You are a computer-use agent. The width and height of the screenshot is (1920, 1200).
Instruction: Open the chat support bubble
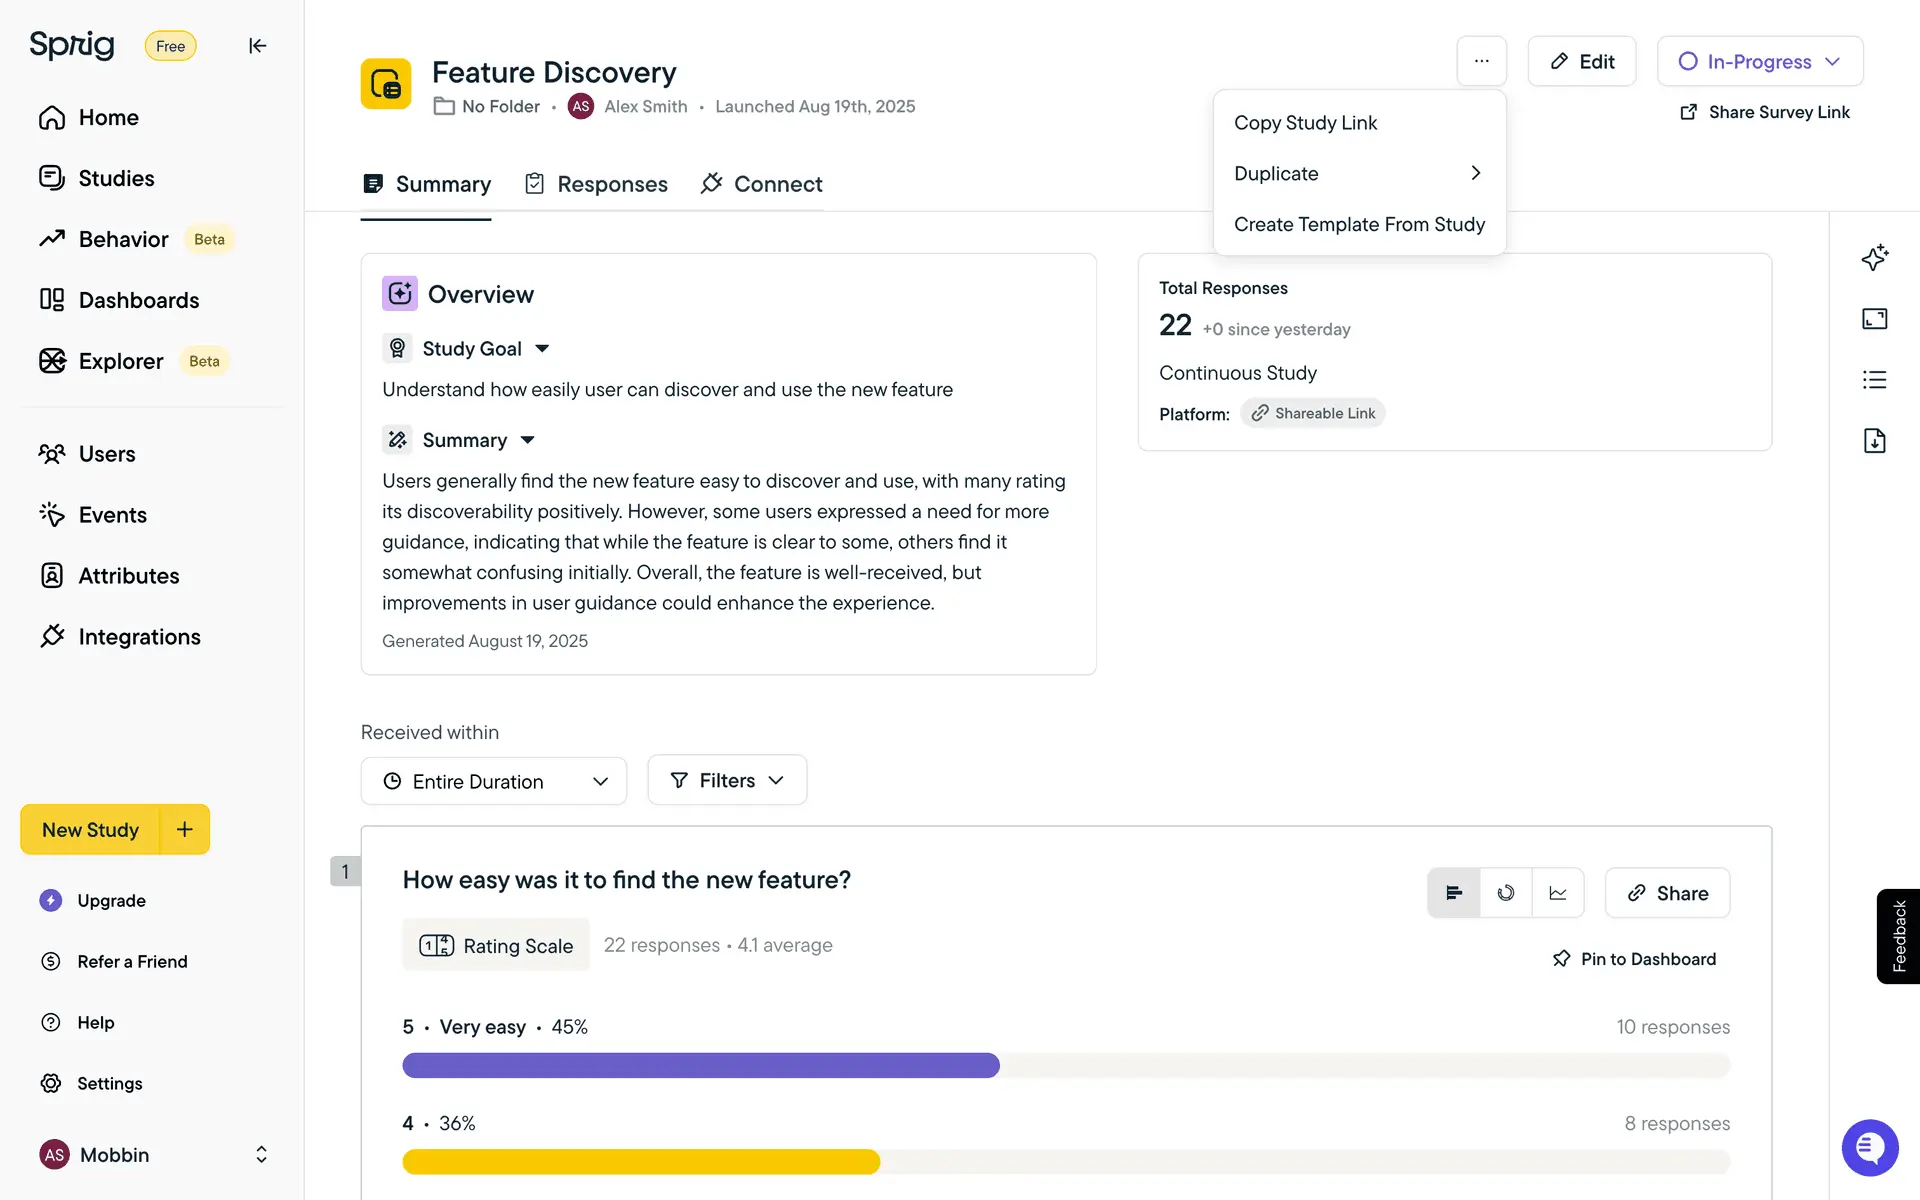pyautogui.click(x=1869, y=1148)
